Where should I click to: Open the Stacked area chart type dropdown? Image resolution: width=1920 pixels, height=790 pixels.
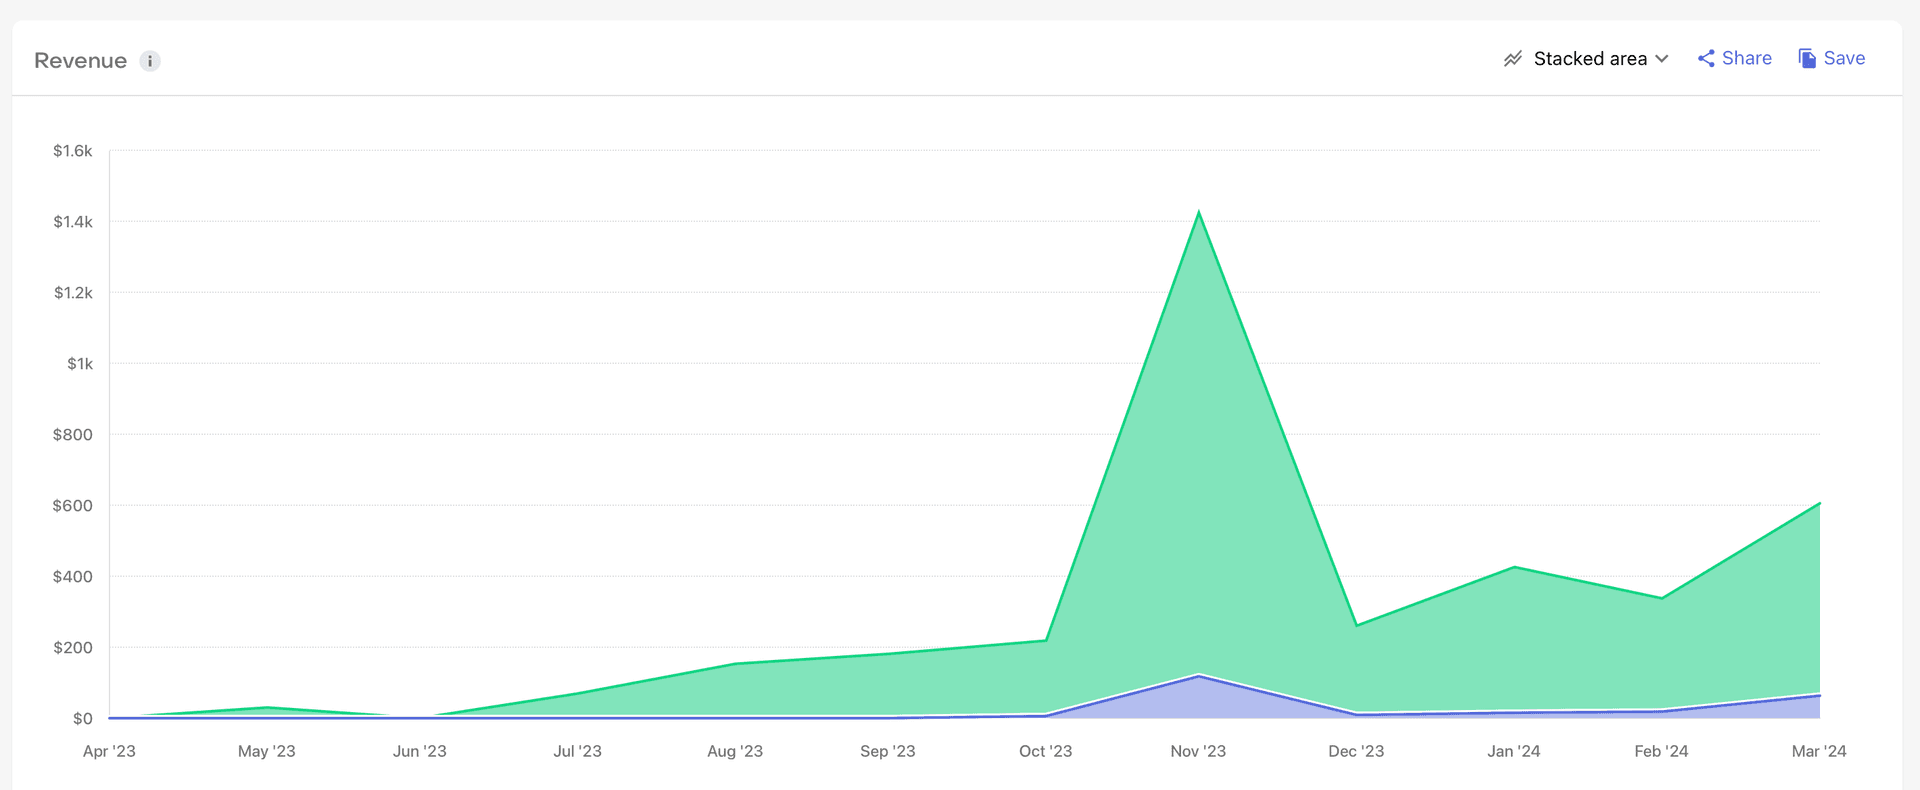[1586, 59]
